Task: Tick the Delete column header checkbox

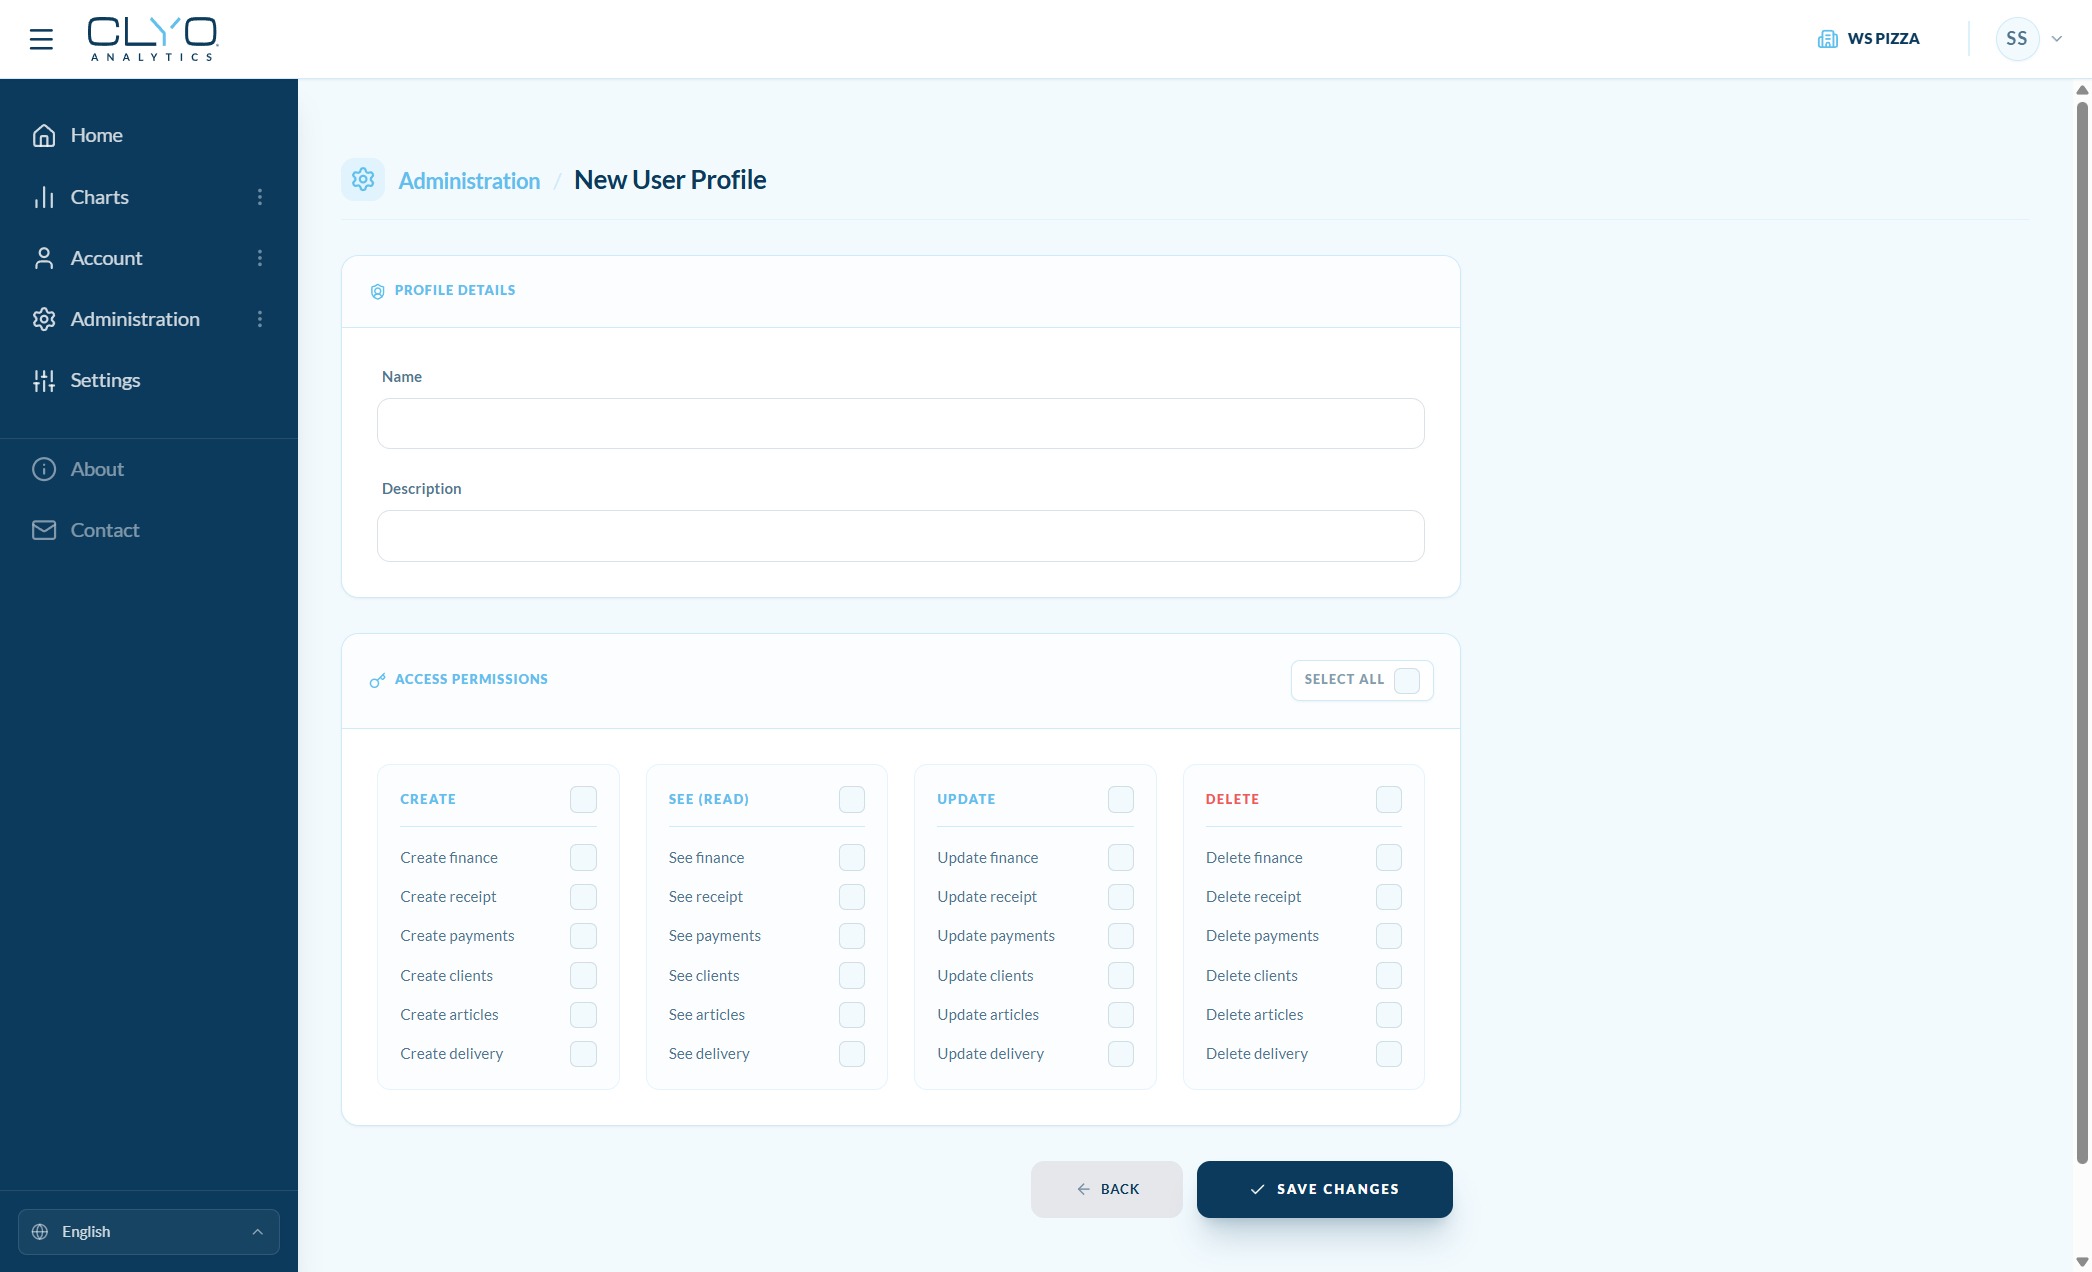Action: click(x=1388, y=799)
